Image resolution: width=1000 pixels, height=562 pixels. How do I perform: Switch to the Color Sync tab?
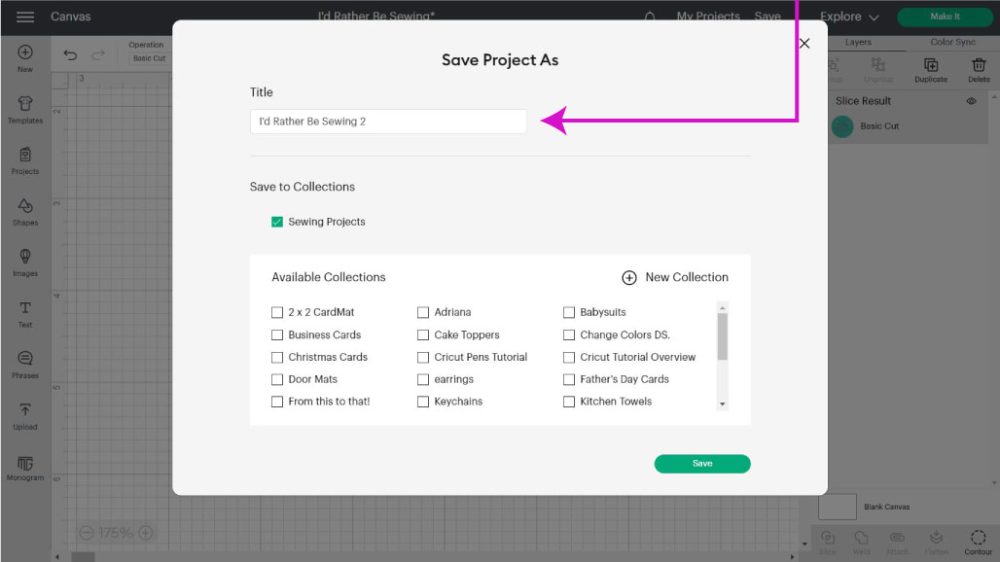coord(952,43)
